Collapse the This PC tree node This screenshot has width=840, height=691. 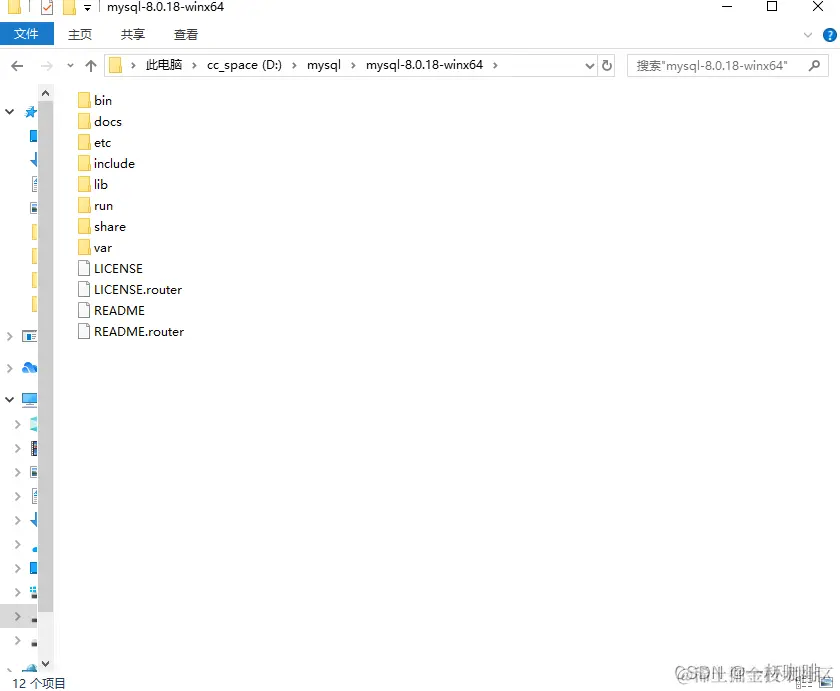point(10,400)
